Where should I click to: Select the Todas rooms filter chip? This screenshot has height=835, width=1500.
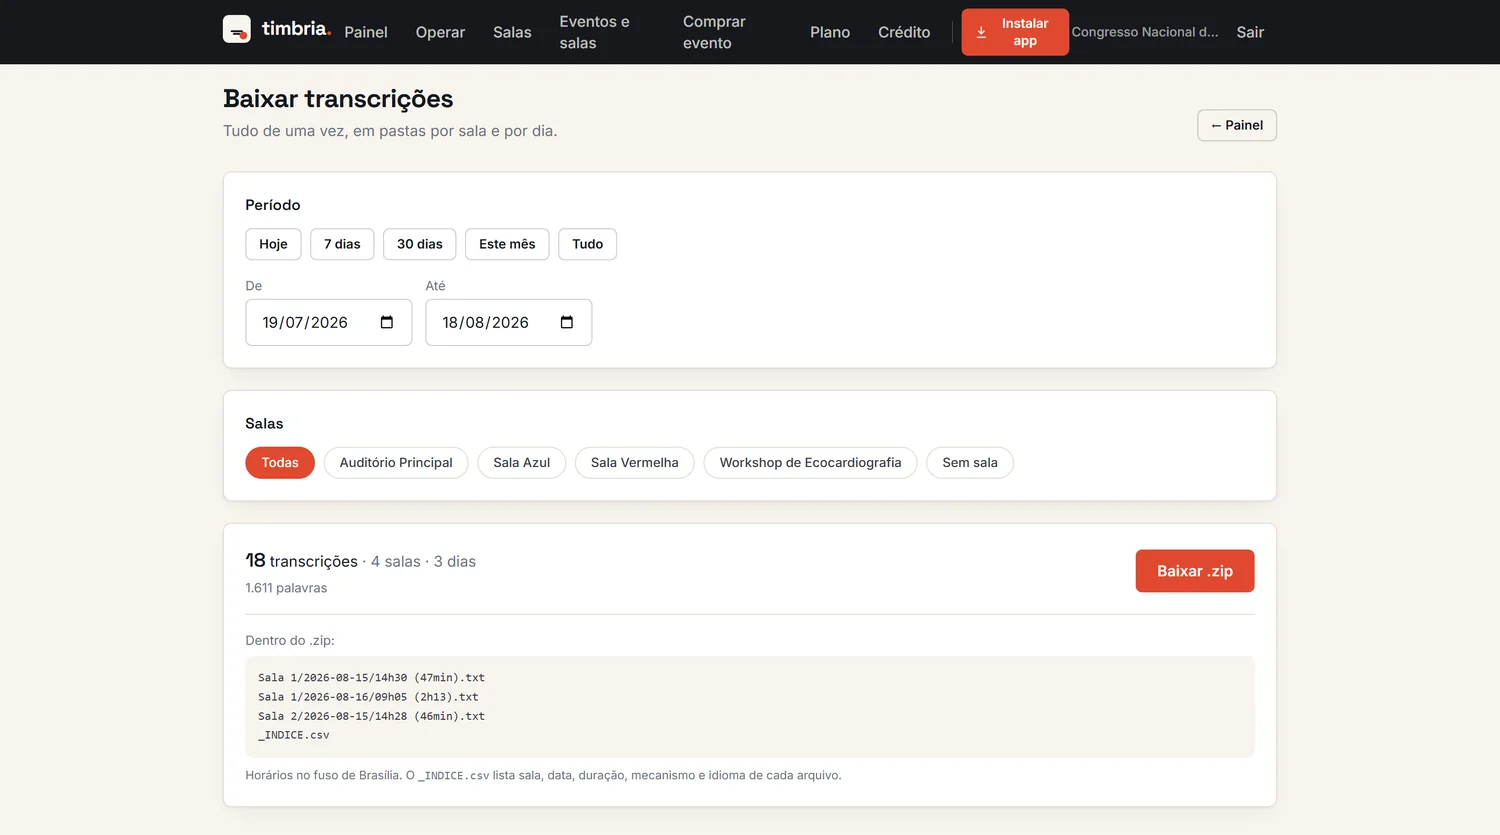(280, 463)
